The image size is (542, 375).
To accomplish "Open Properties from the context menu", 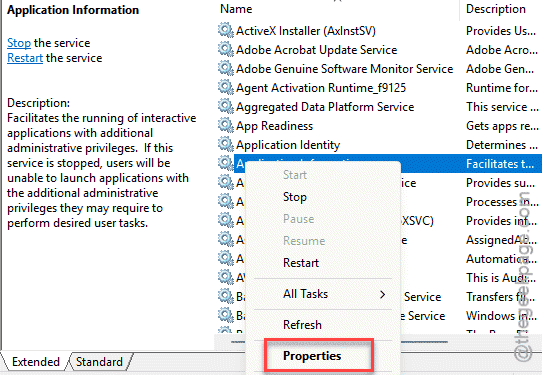I will coord(312,356).
